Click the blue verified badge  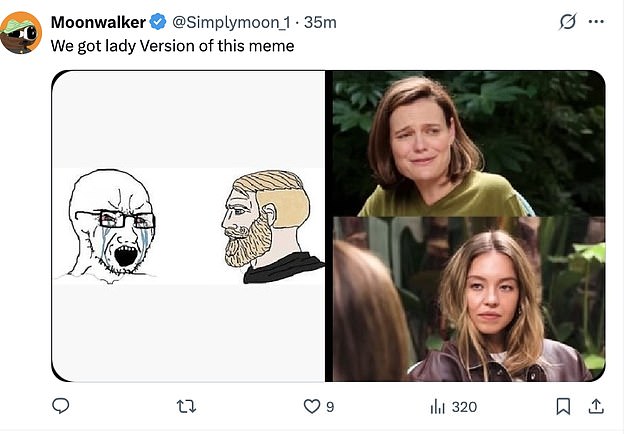click(x=158, y=22)
